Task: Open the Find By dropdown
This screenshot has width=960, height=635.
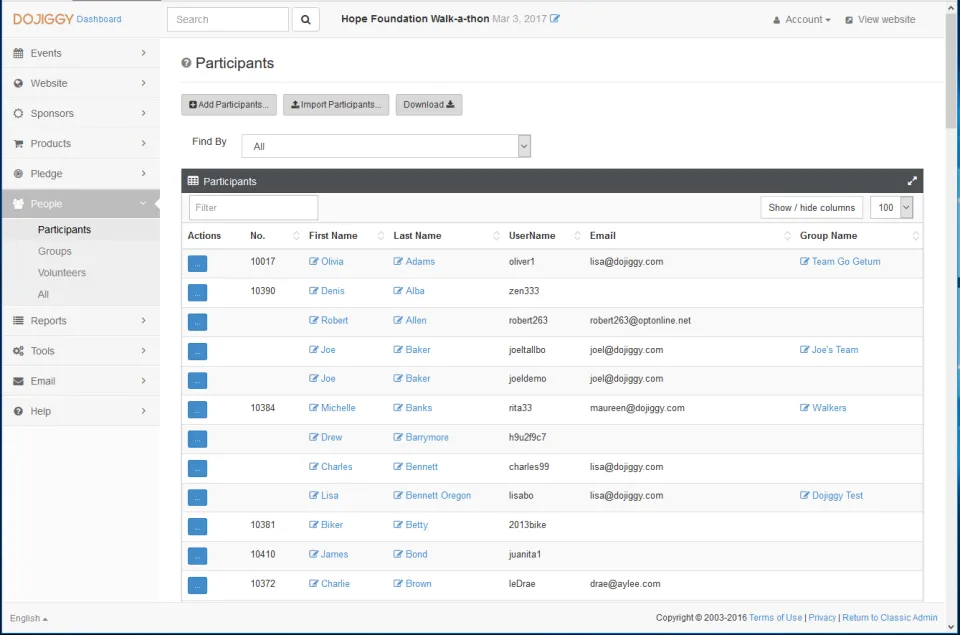Action: [386, 146]
